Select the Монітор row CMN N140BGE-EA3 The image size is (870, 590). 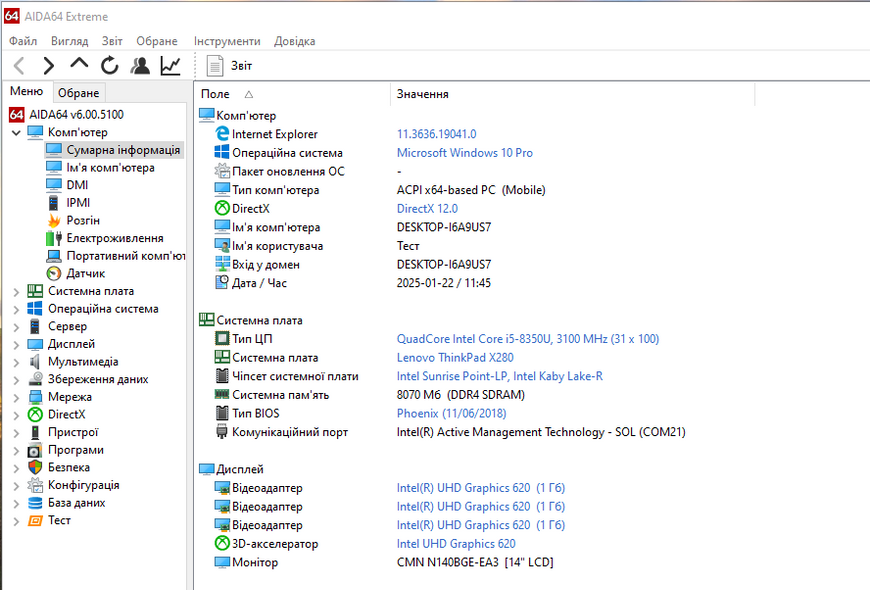click(x=475, y=562)
